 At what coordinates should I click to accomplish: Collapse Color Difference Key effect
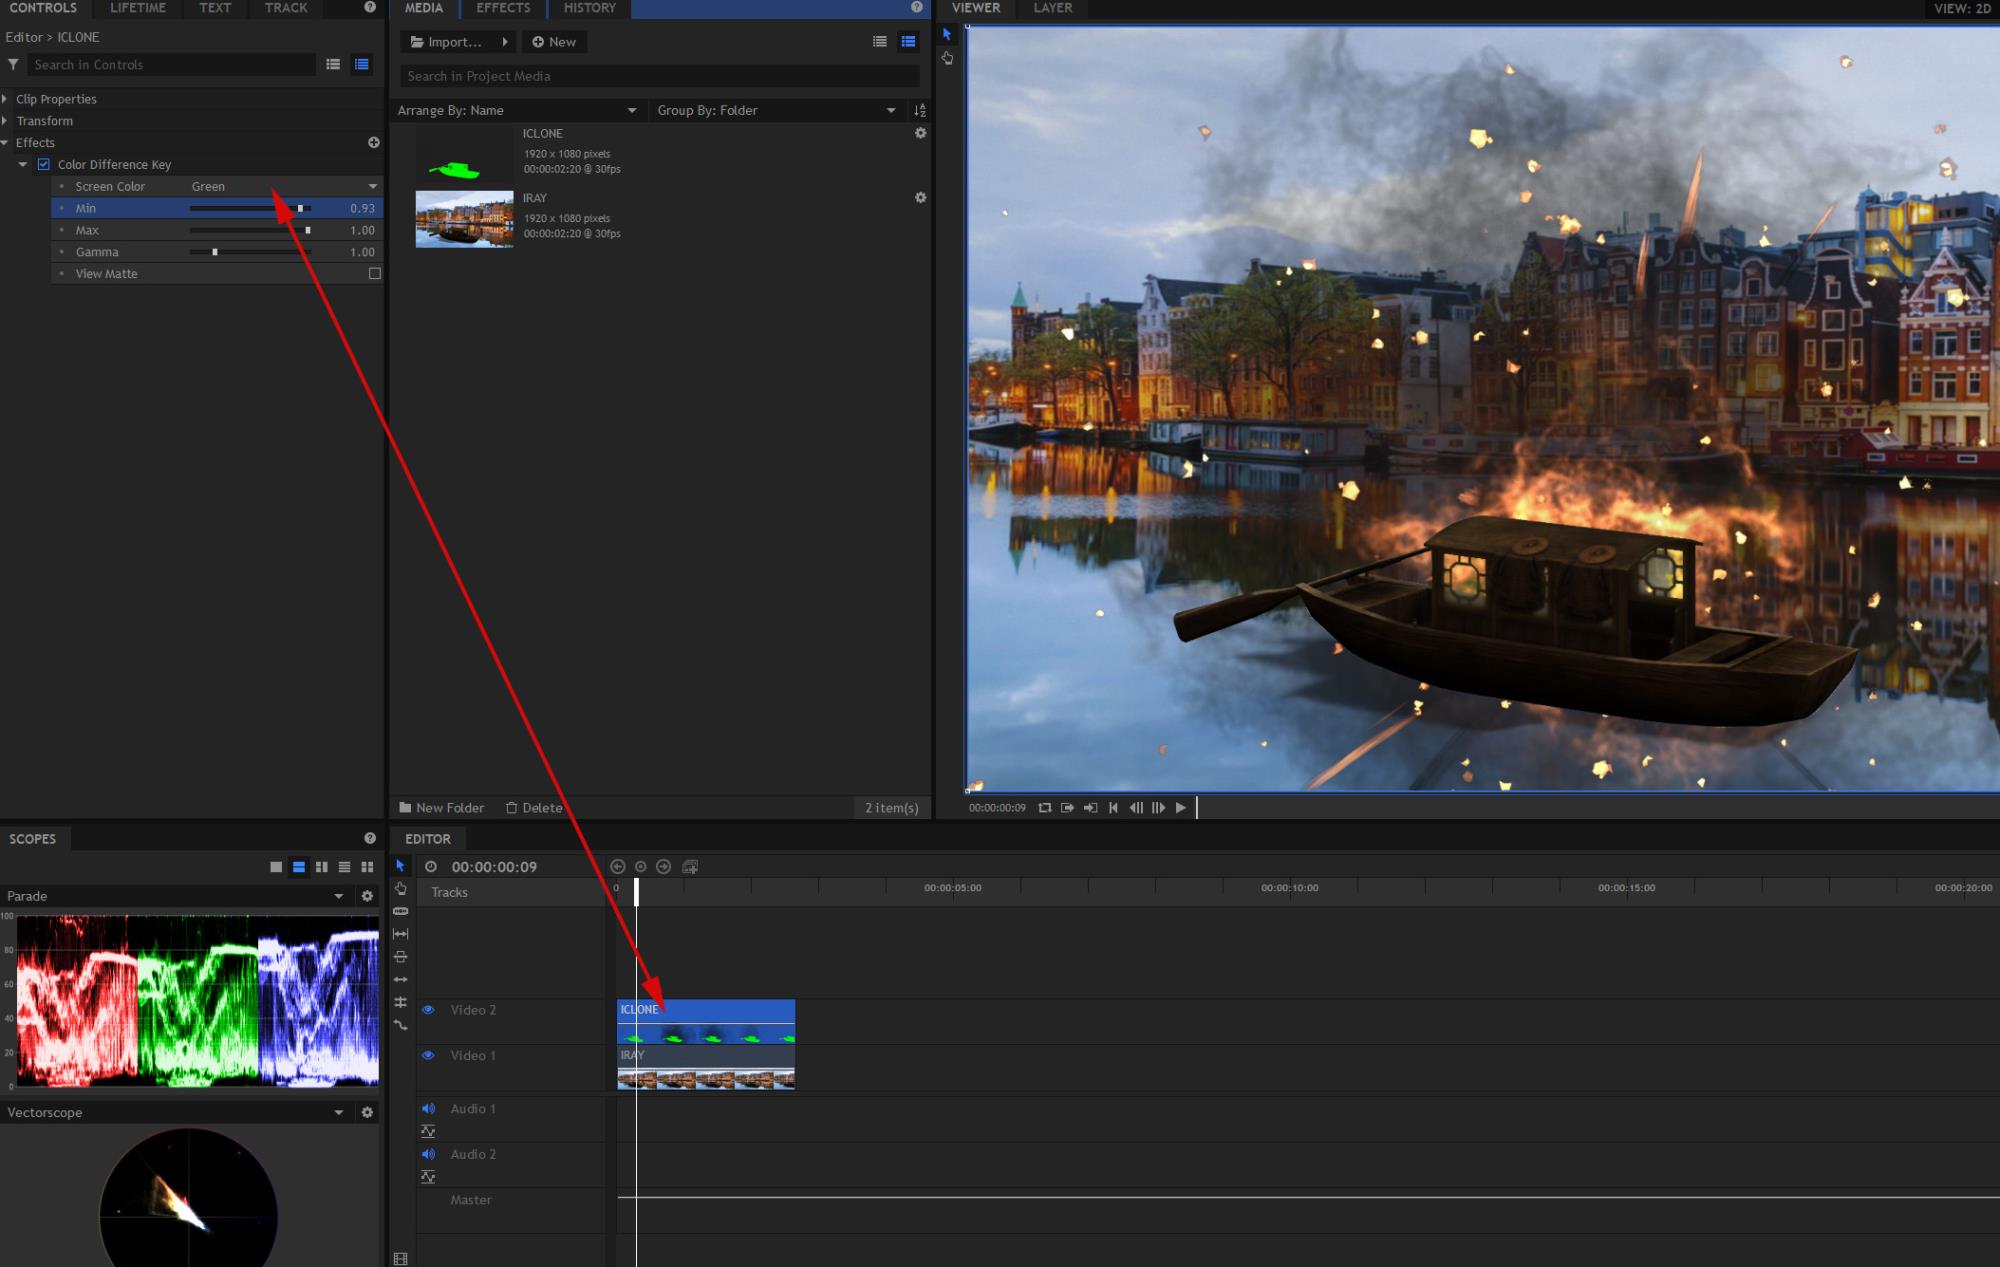[23, 164]
